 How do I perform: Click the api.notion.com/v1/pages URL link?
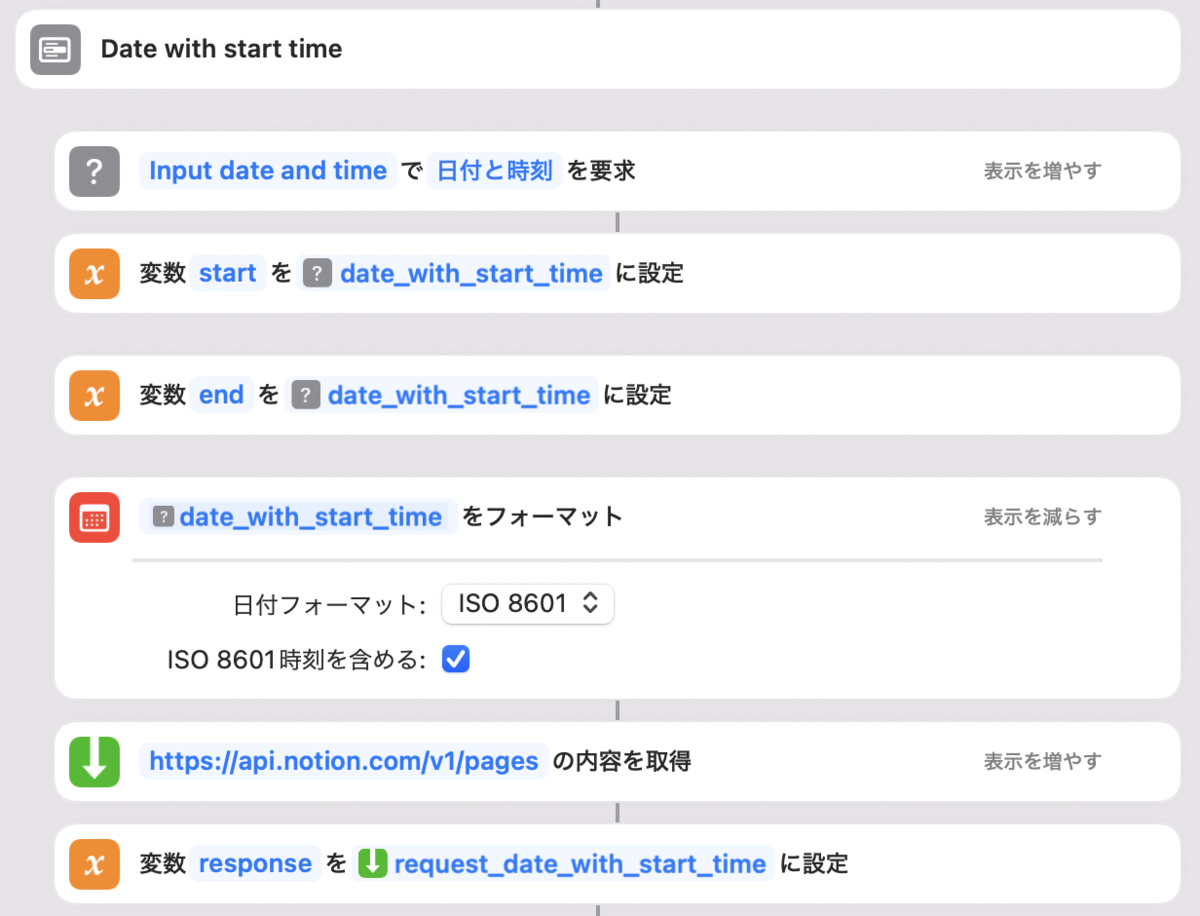(343, 761)
